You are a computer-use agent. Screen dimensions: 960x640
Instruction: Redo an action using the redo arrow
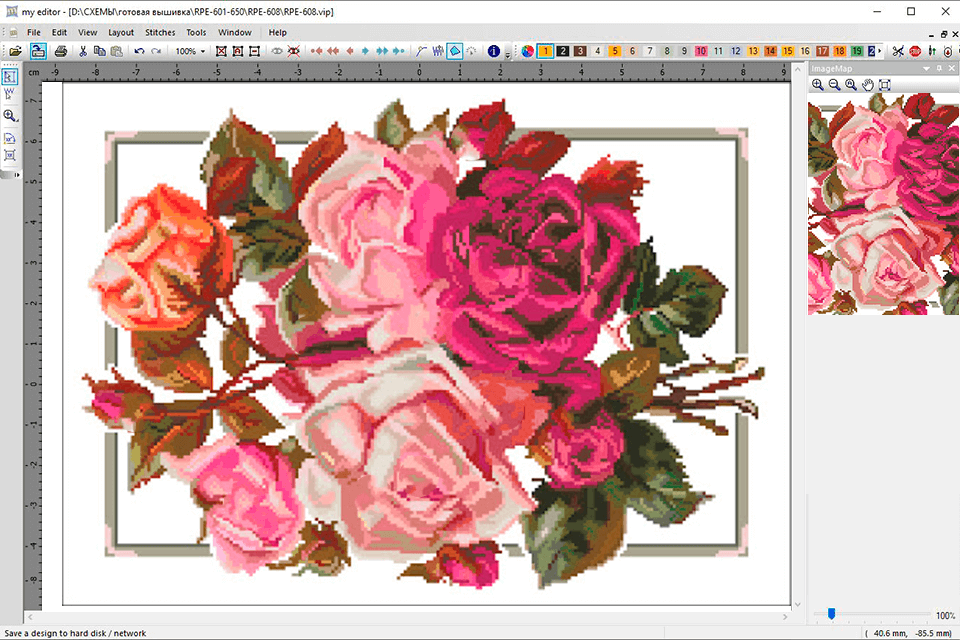click(x=157, y=51)
